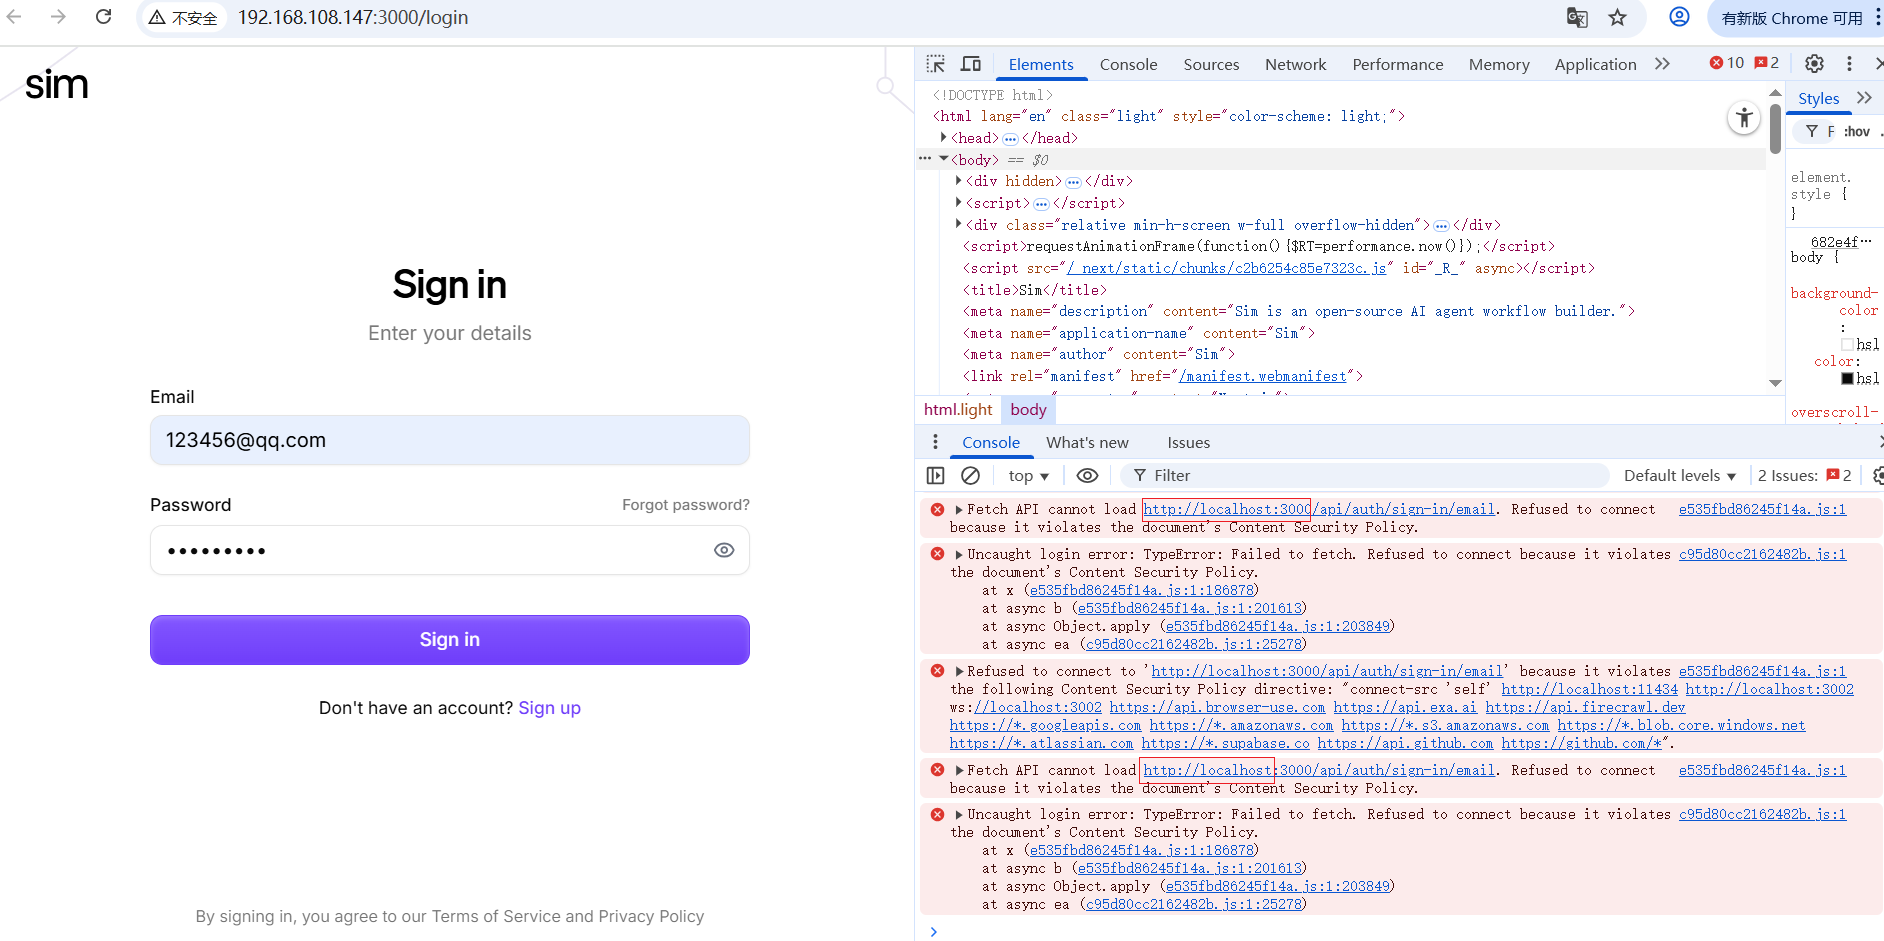Image resolution: width=1884 pixels, height=941 pixels.
Task: Open the What's new drawer tab
Action: [x=1087, y=442]
